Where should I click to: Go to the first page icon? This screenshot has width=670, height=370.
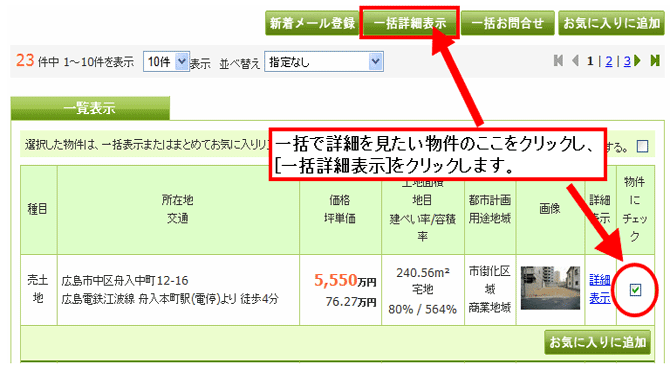[558, 61]
